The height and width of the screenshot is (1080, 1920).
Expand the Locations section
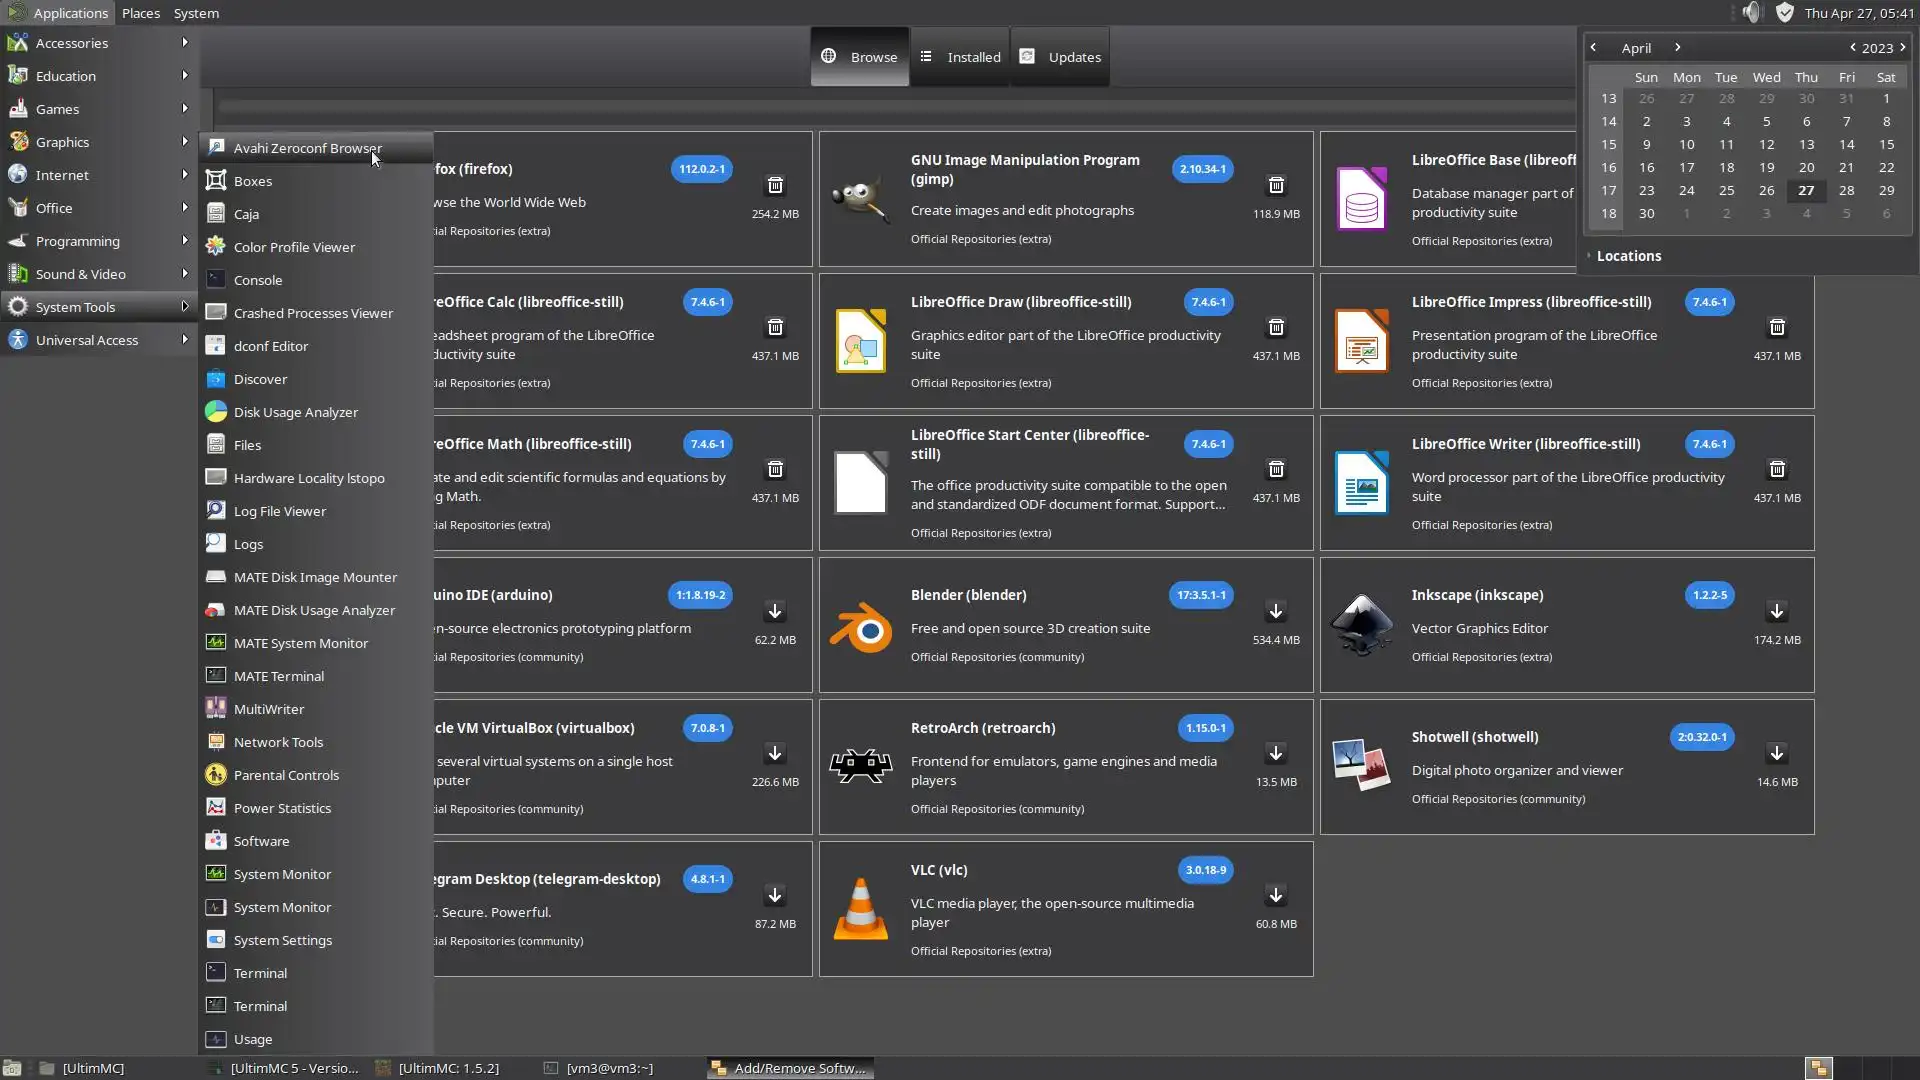tap(1628, 256)
